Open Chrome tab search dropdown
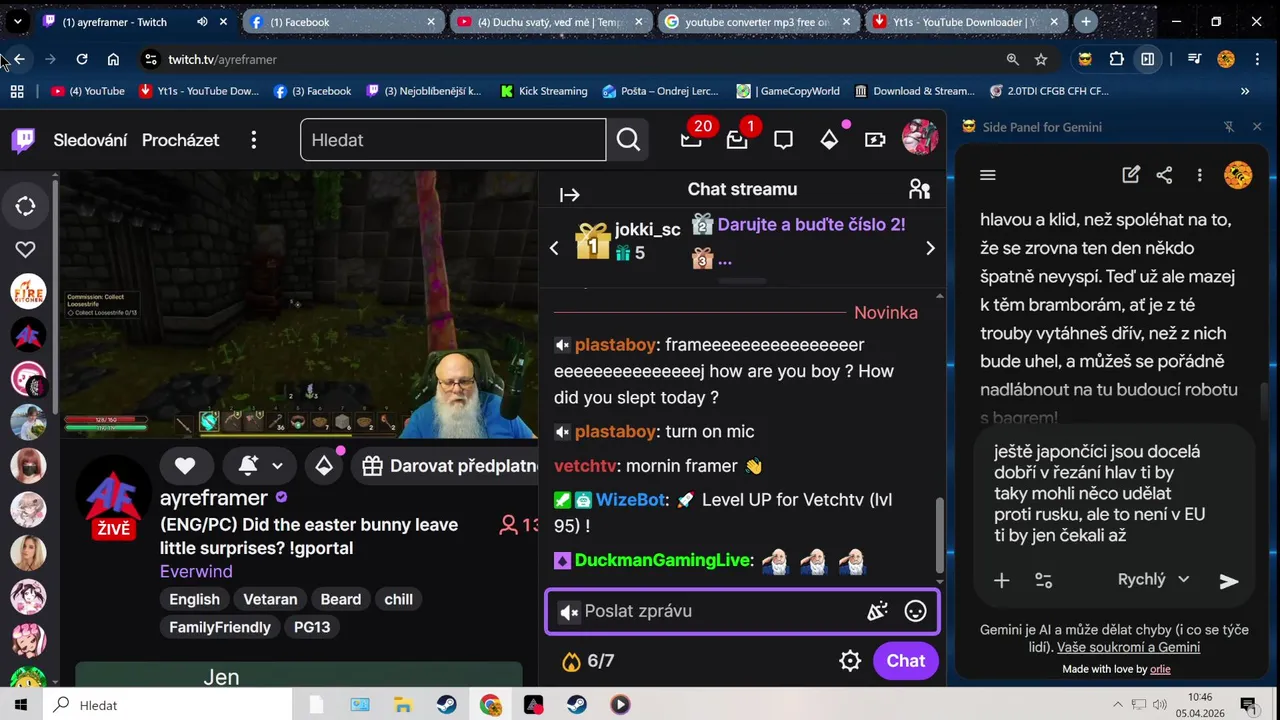Image resolution: width=1280 pixels, height=720 pixels. click(17, 21)
